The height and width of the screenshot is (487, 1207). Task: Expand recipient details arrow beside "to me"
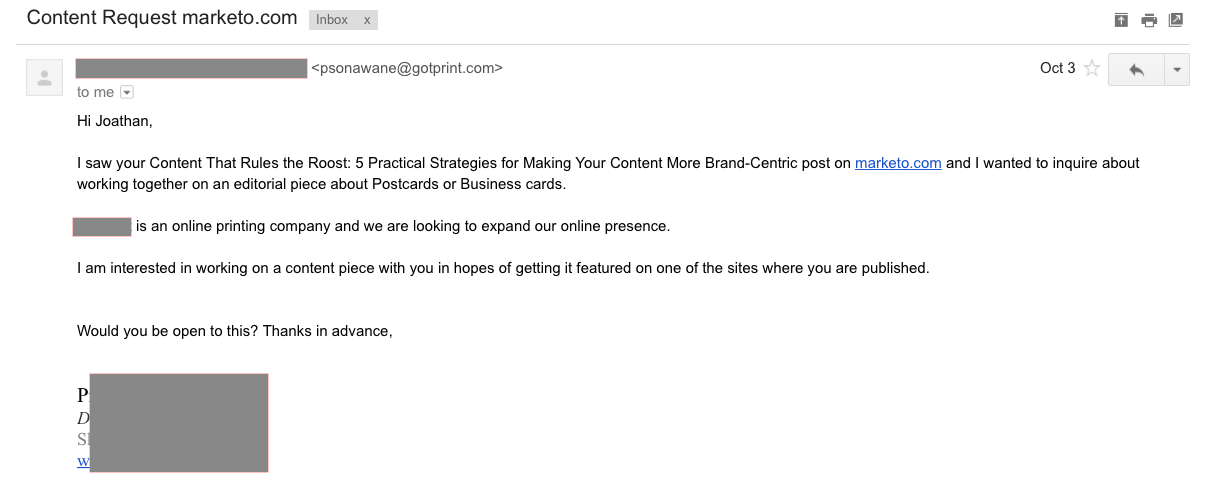pos(126,92)
